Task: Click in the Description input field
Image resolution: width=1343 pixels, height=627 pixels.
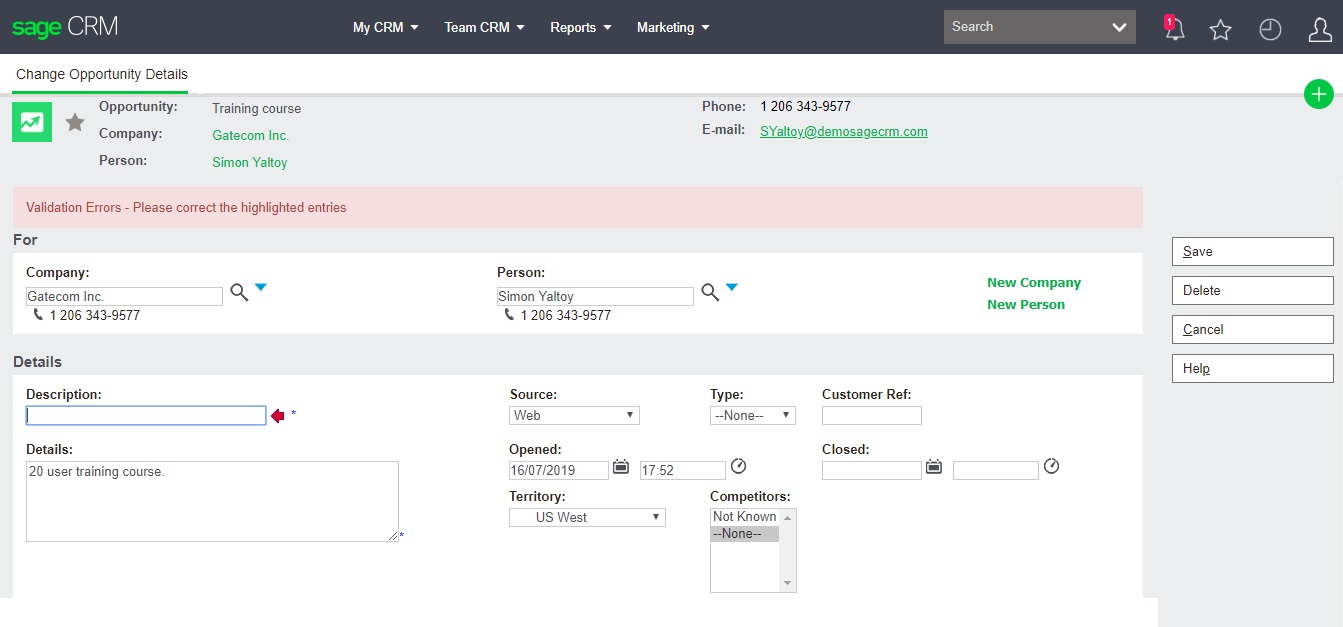Action: [x=146, y=416]
